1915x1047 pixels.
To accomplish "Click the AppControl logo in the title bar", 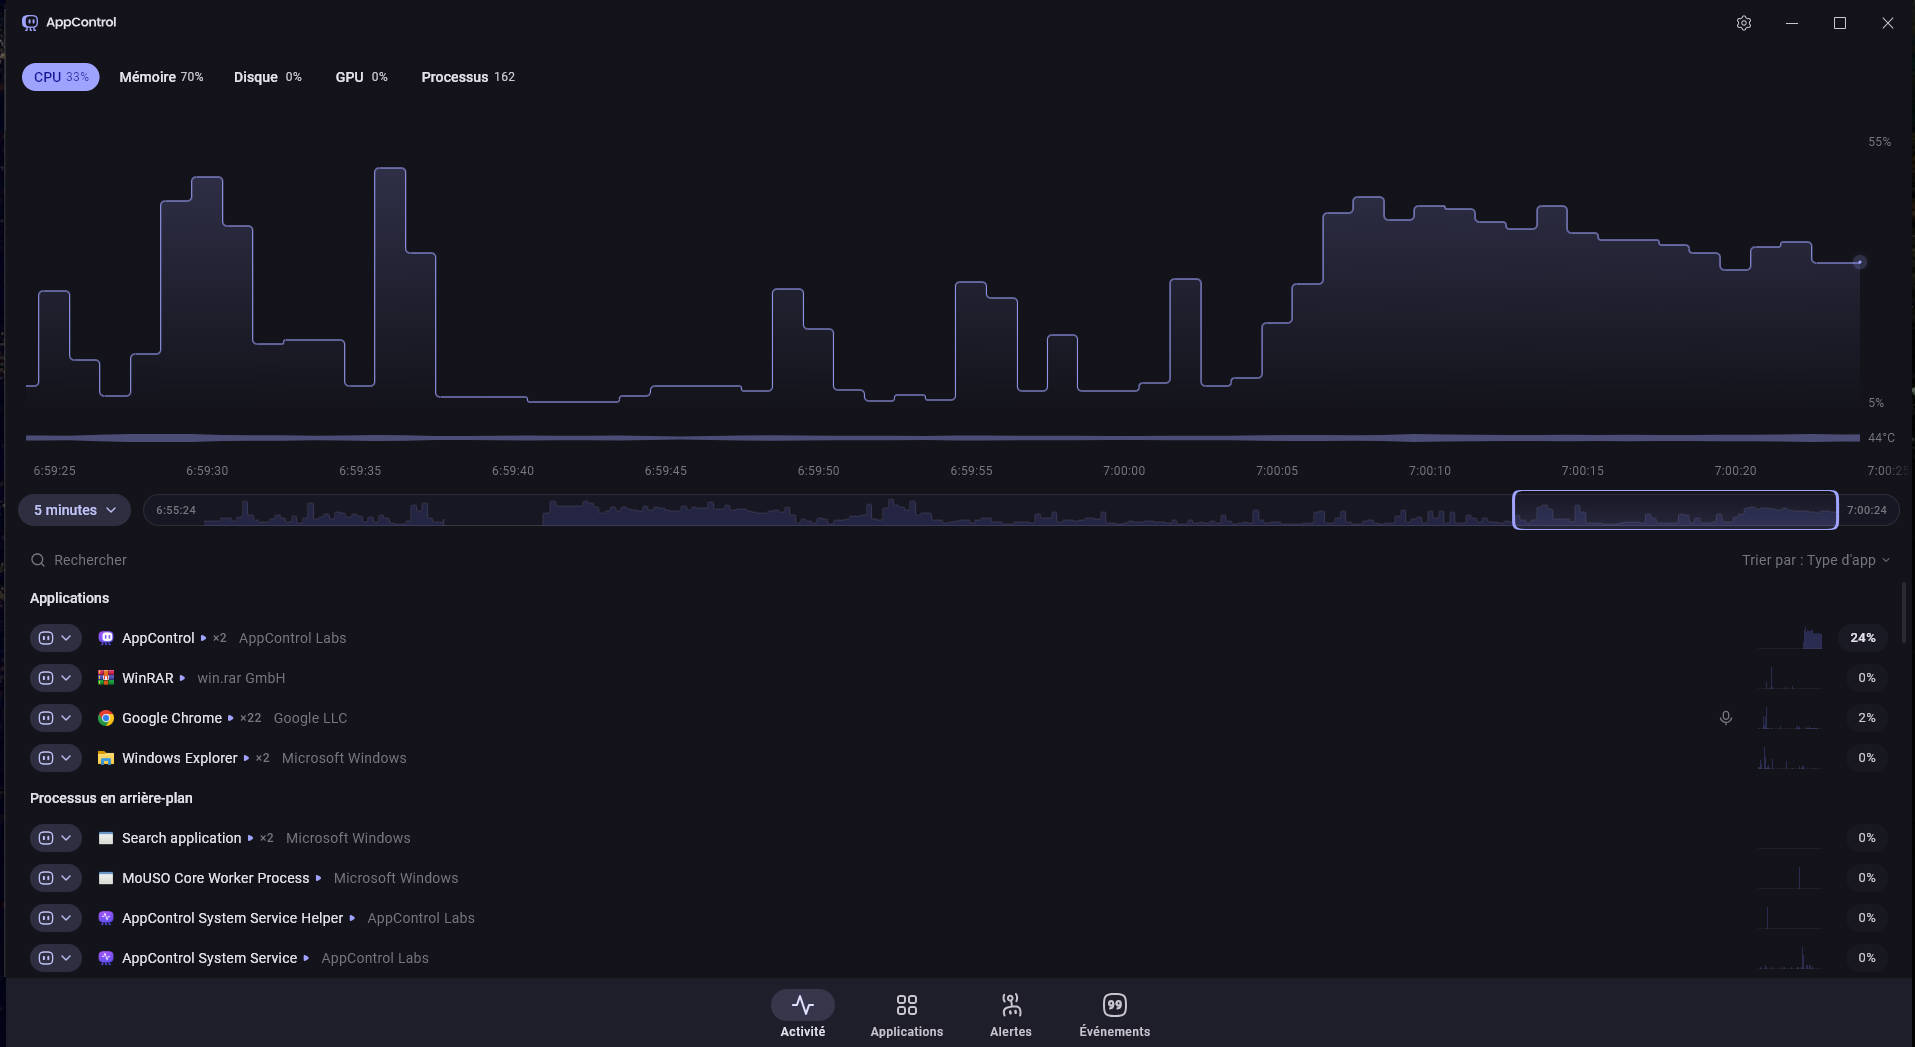I will click(x=30, y=22).
